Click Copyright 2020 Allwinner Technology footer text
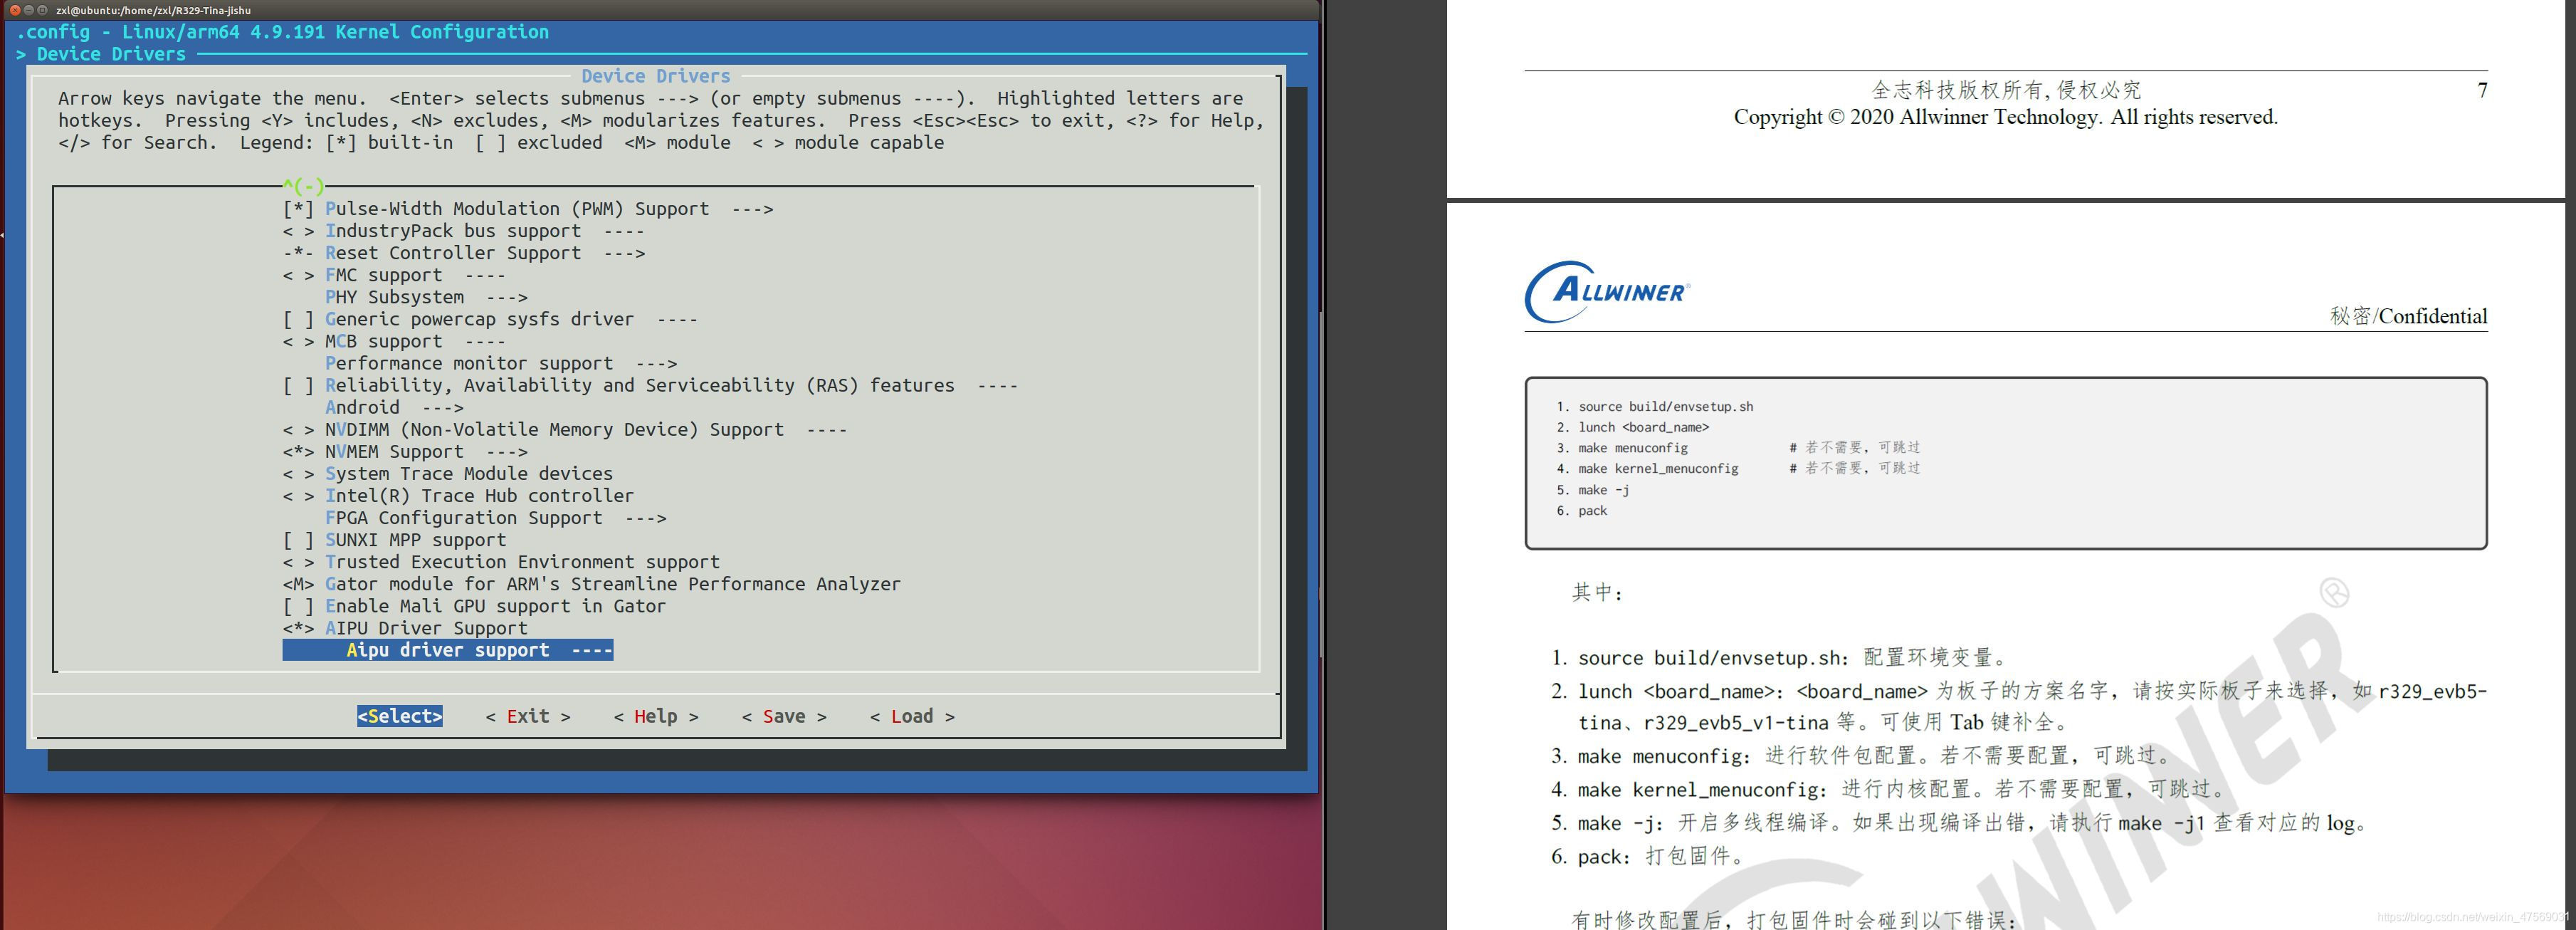 tap(2006, 117)
